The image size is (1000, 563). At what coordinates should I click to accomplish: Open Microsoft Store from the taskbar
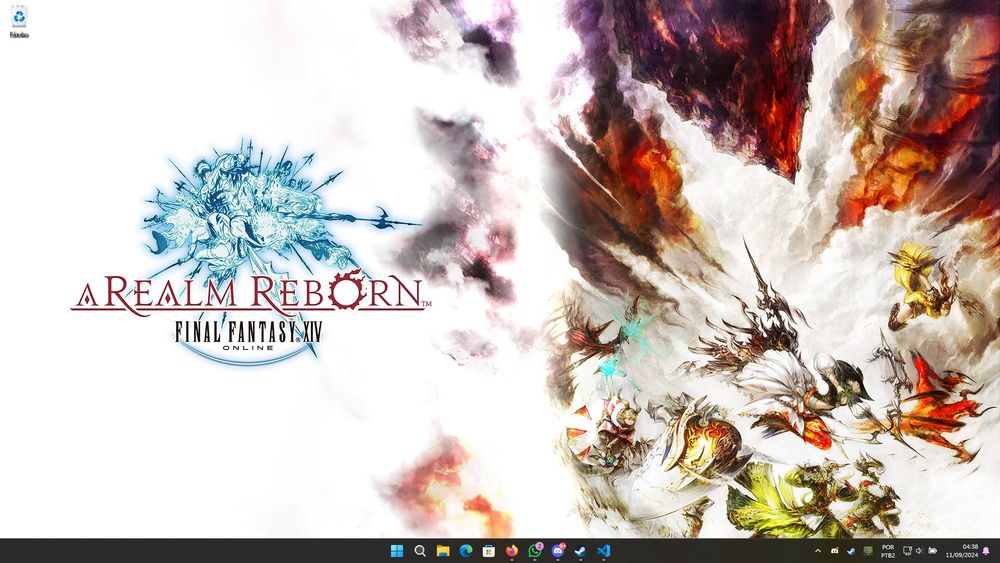pyautogui.click(x=489, y=551)
